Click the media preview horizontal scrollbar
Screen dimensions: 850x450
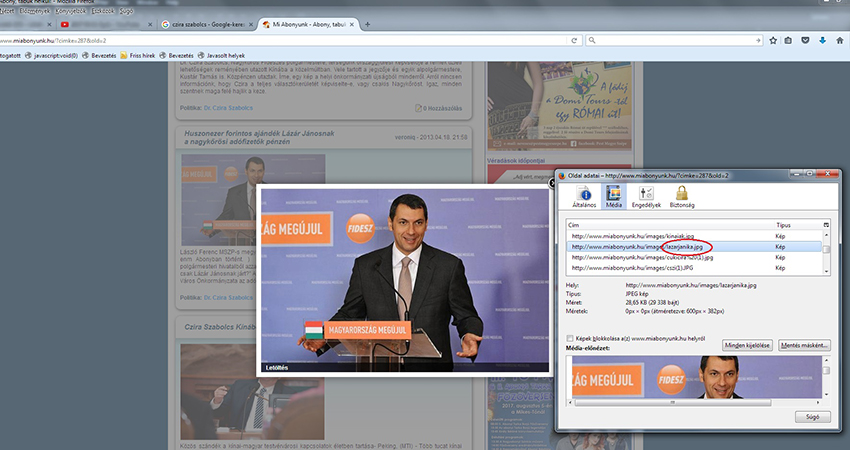click(x=672, y=403)
